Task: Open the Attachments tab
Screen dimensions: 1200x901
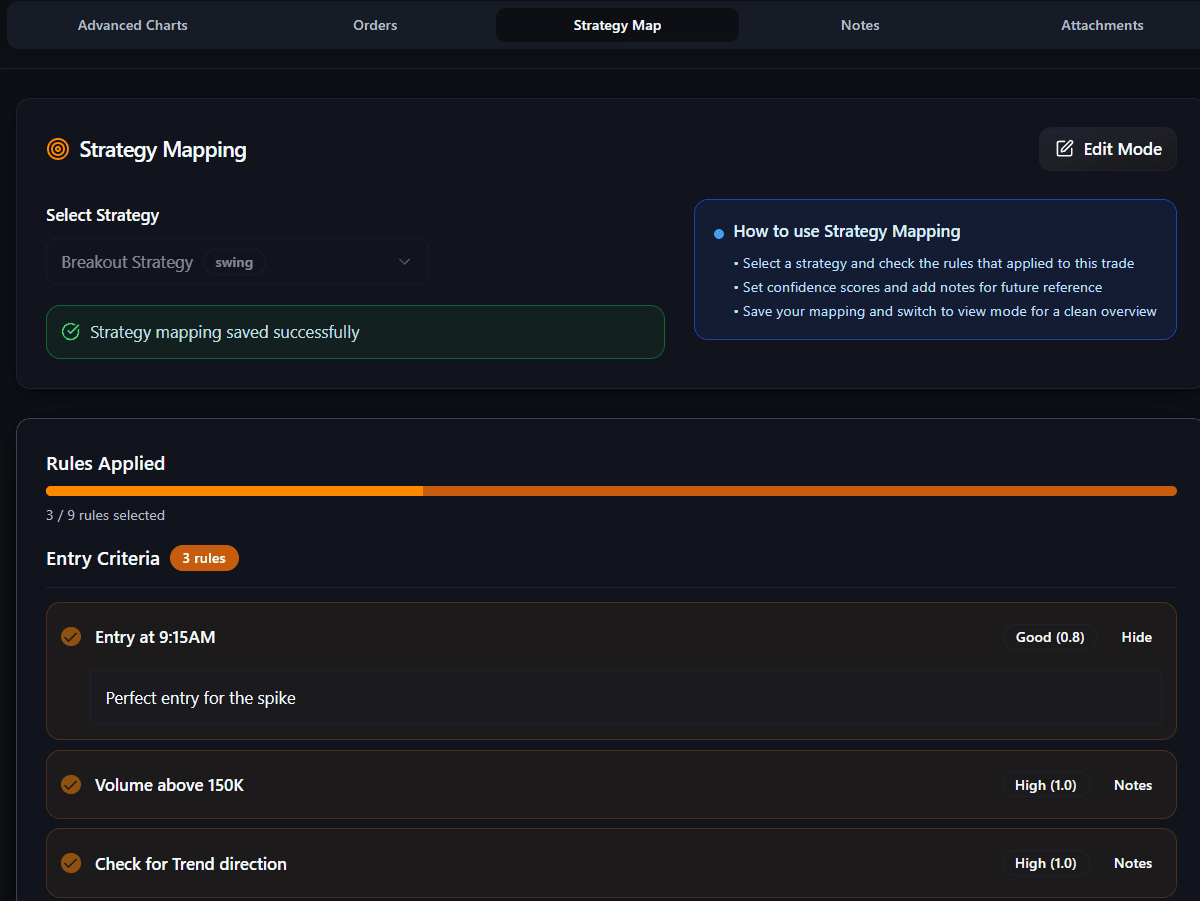Action: [x=1102, y=25]
